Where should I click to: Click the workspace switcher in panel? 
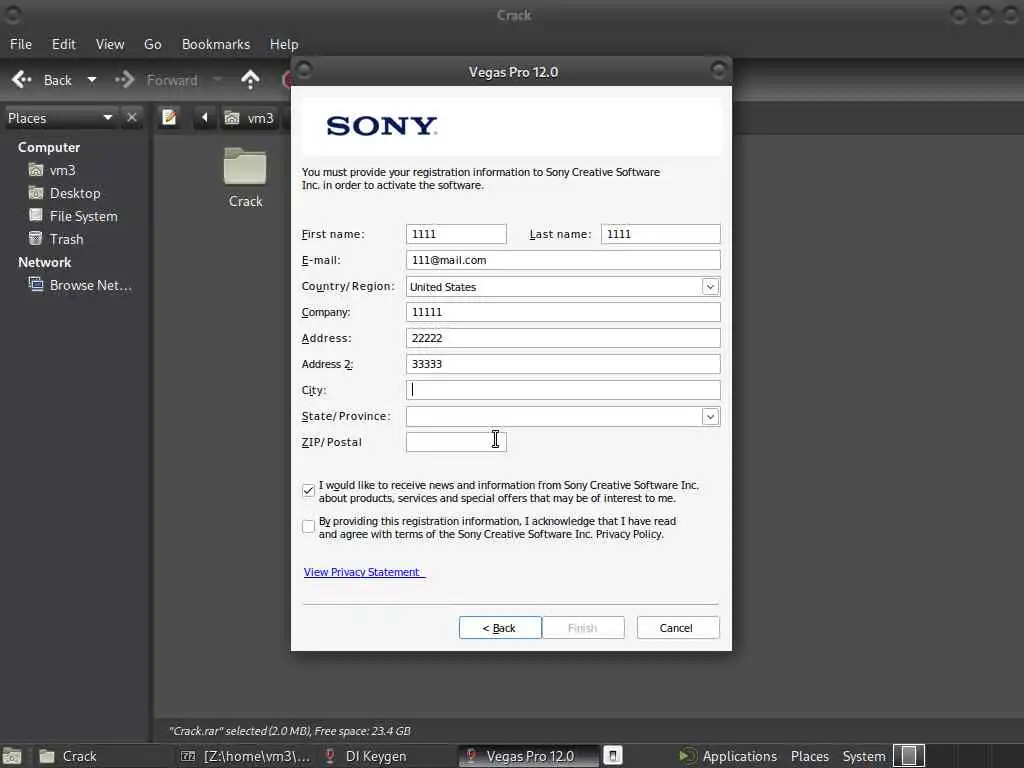pos(909,756)
